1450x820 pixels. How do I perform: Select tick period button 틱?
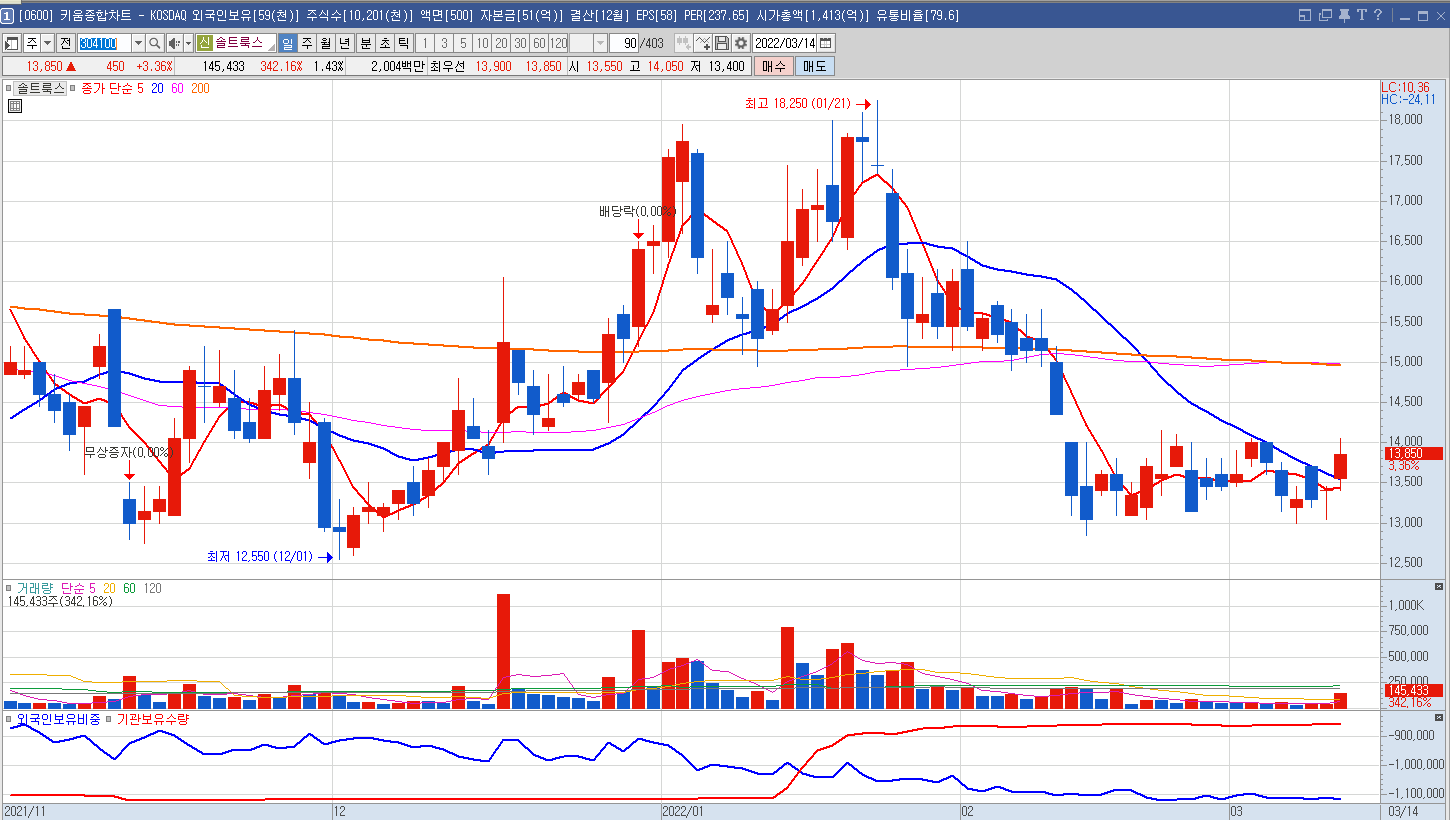point(404,43)
